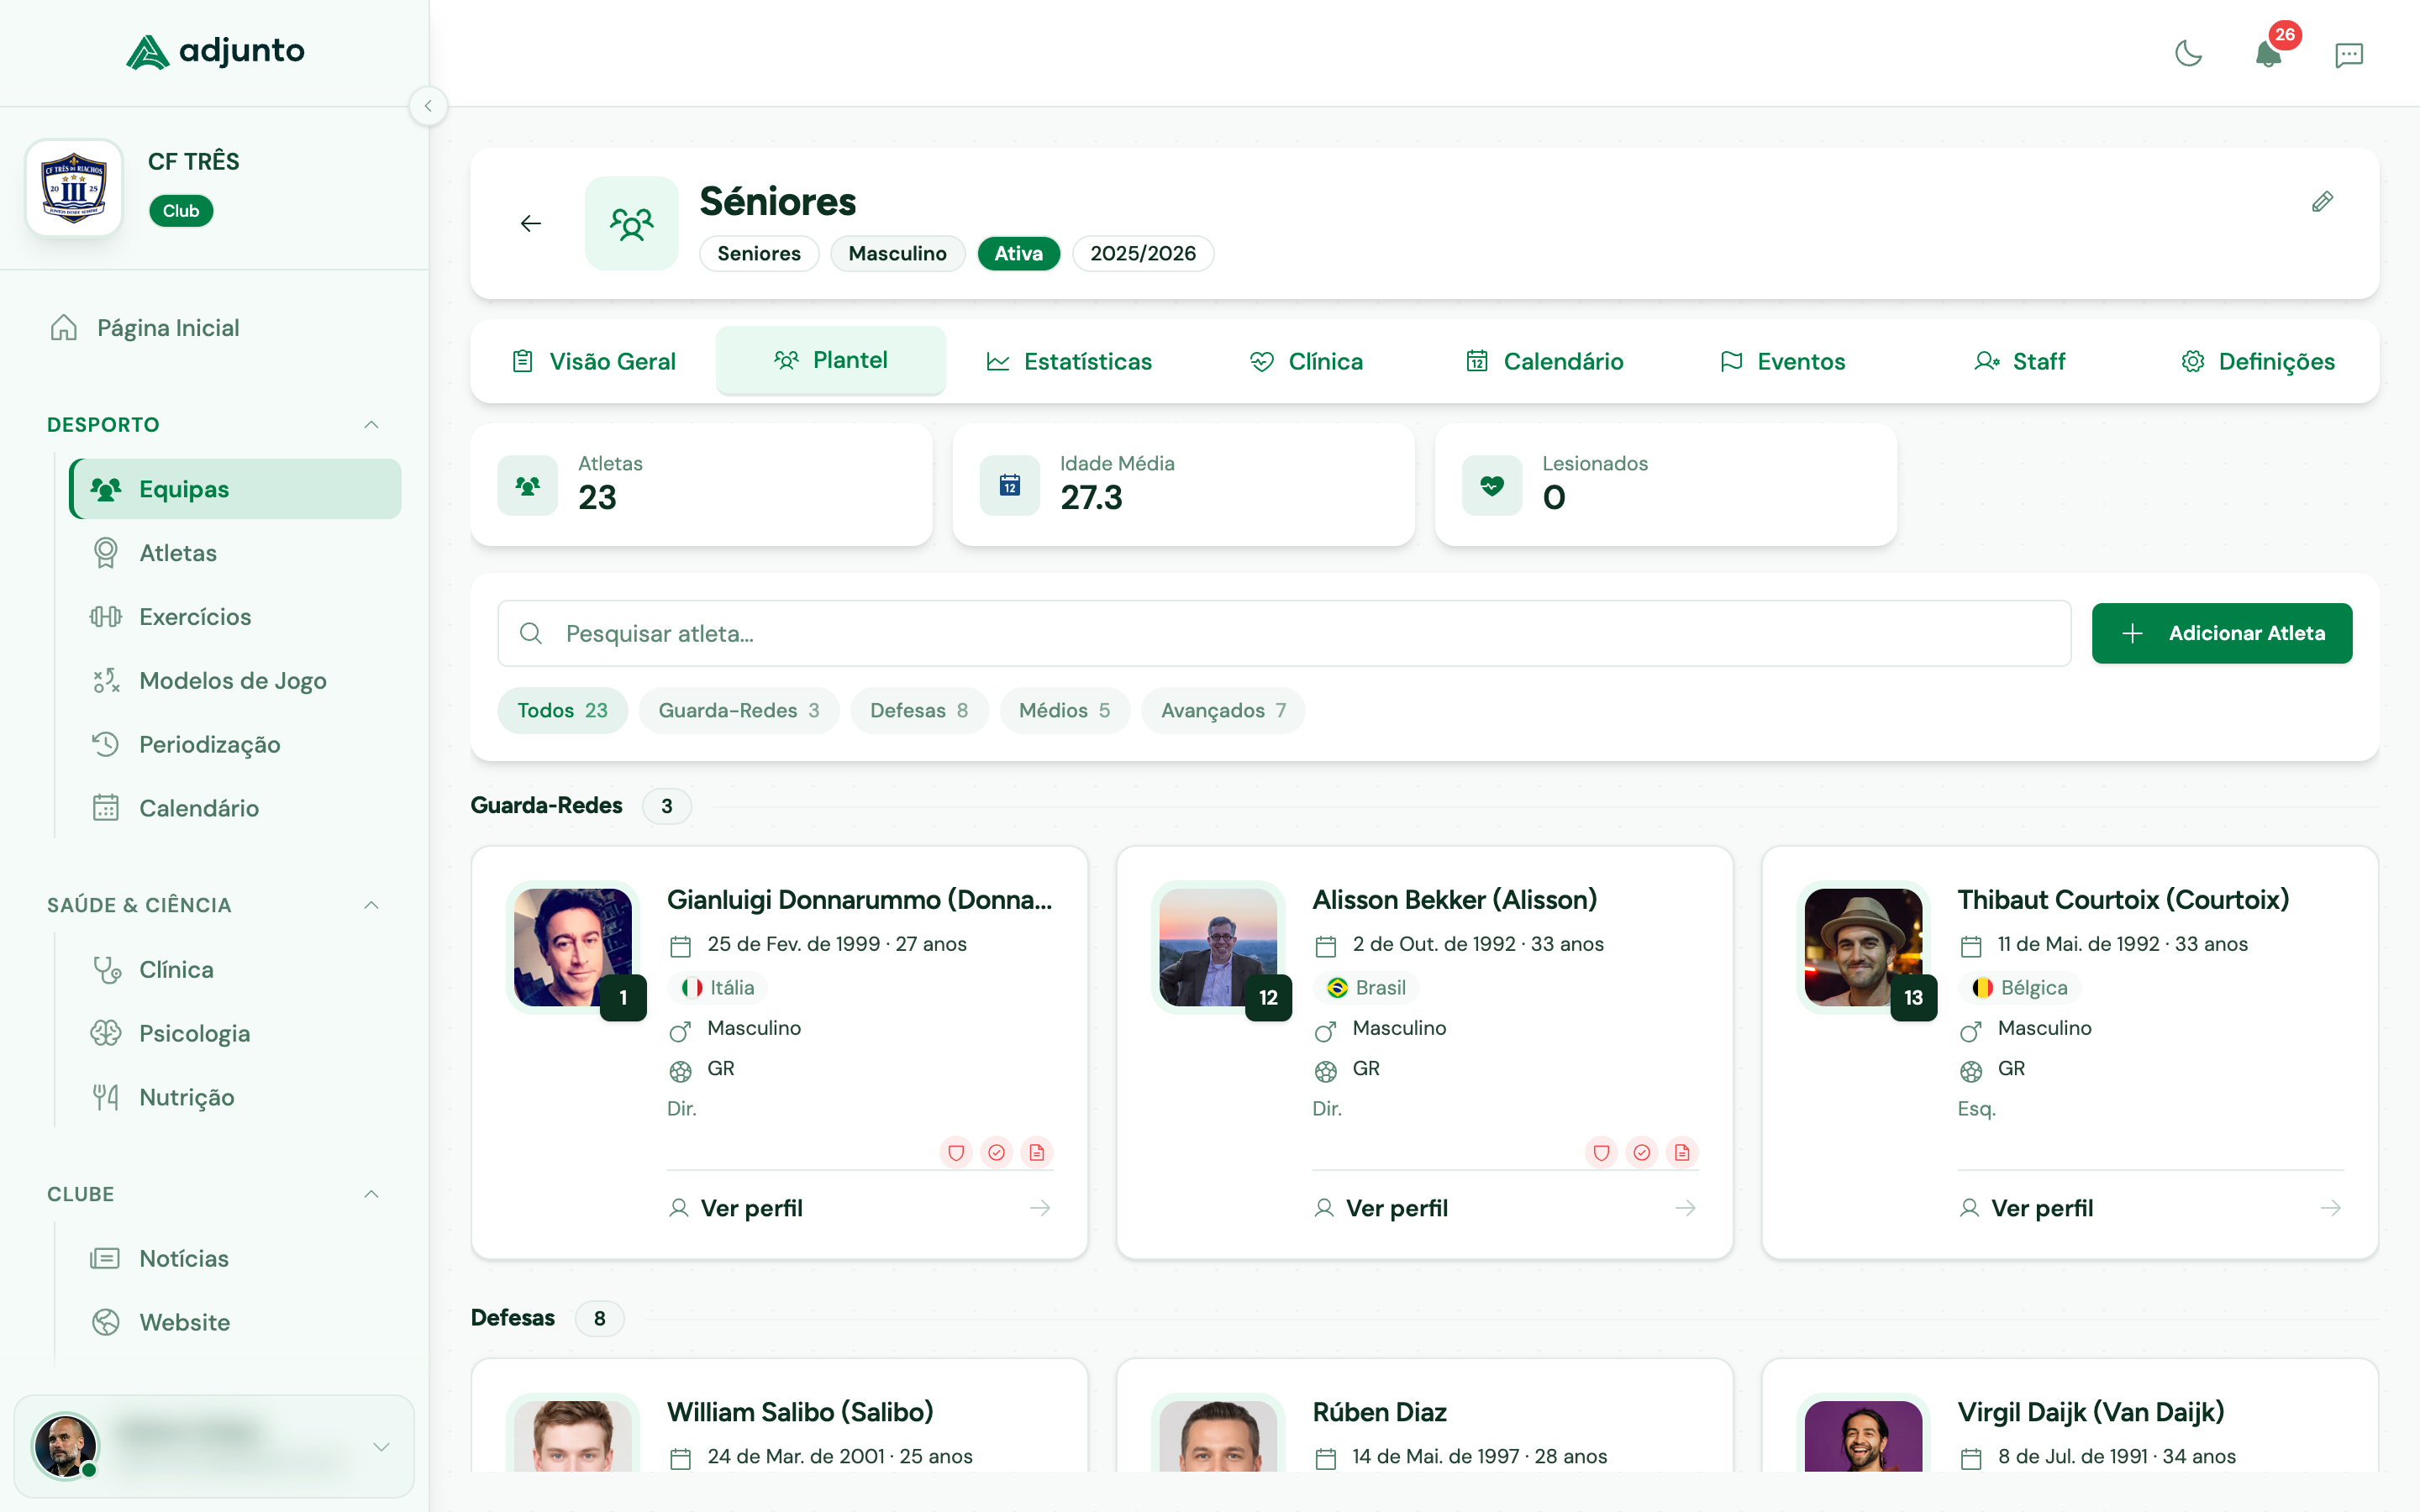Open the chat messages icon
This screenshot has width=2420, height=1512.
pyautogui.click(x=2348, y=54)
